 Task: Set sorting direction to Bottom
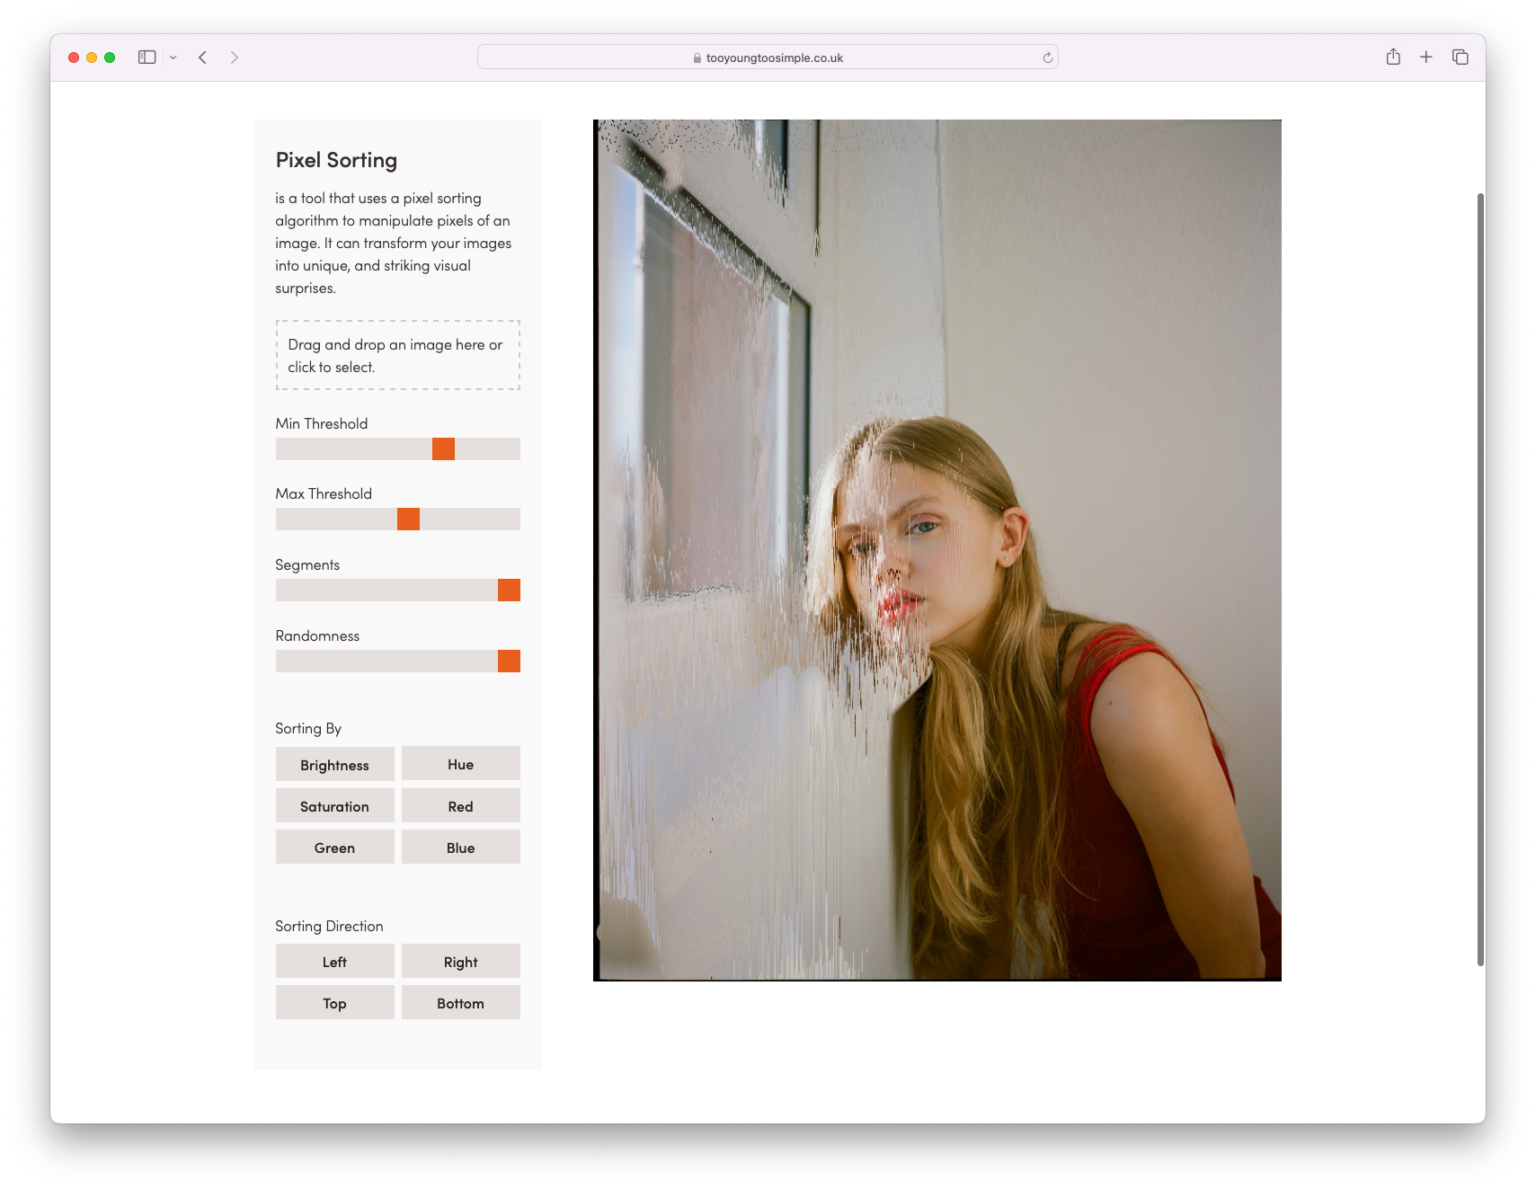coord(461,1003)
